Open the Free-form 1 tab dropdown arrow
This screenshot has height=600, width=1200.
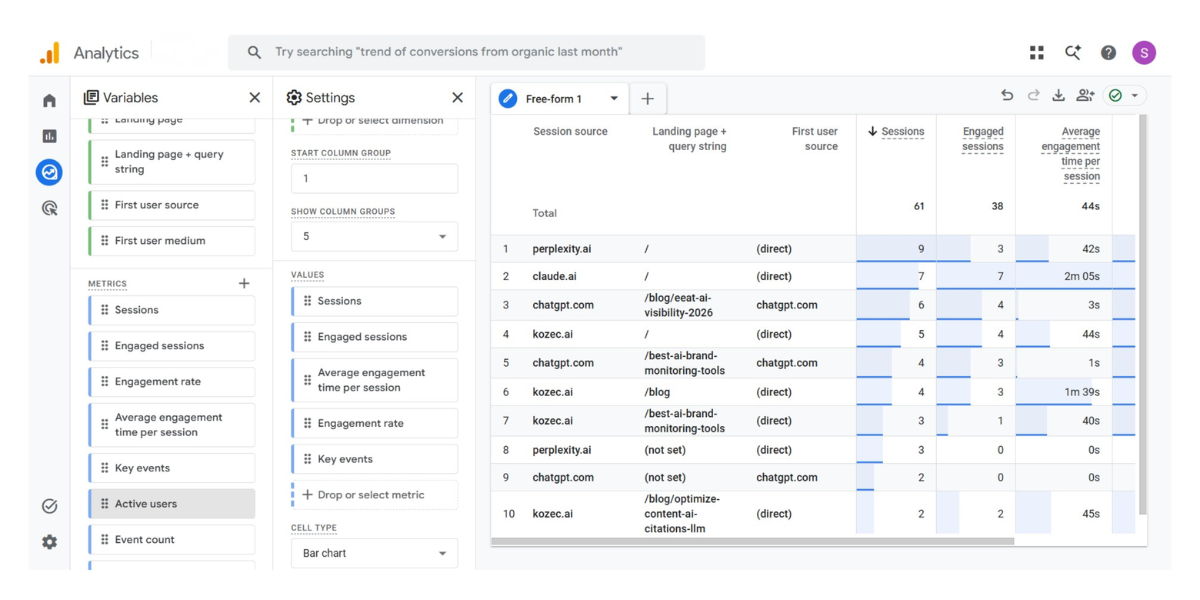click(x=614, y=99)
